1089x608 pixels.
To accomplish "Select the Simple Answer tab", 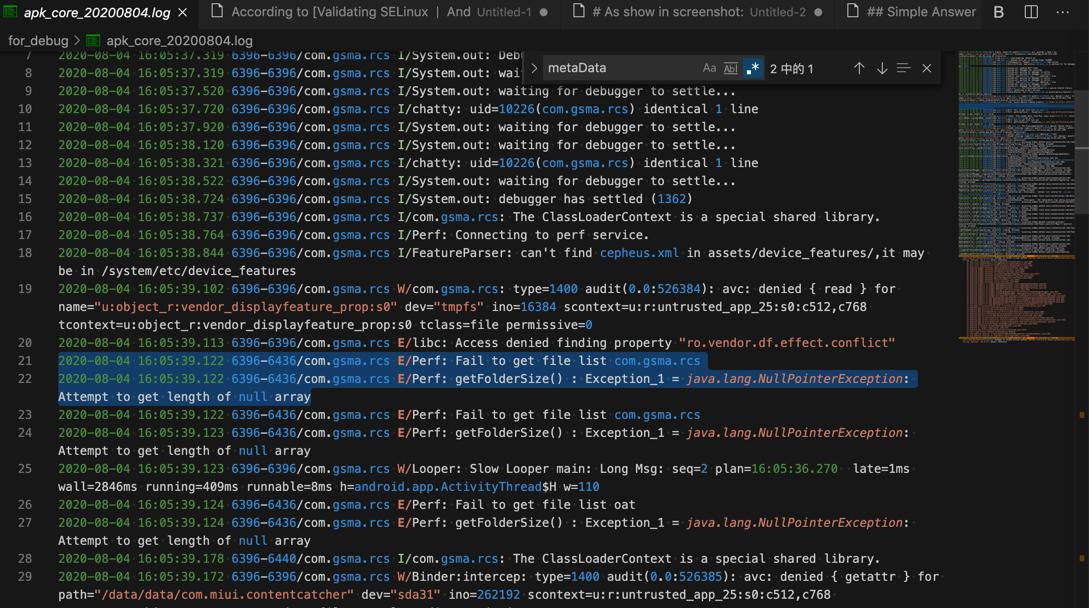I will [918, 12].
